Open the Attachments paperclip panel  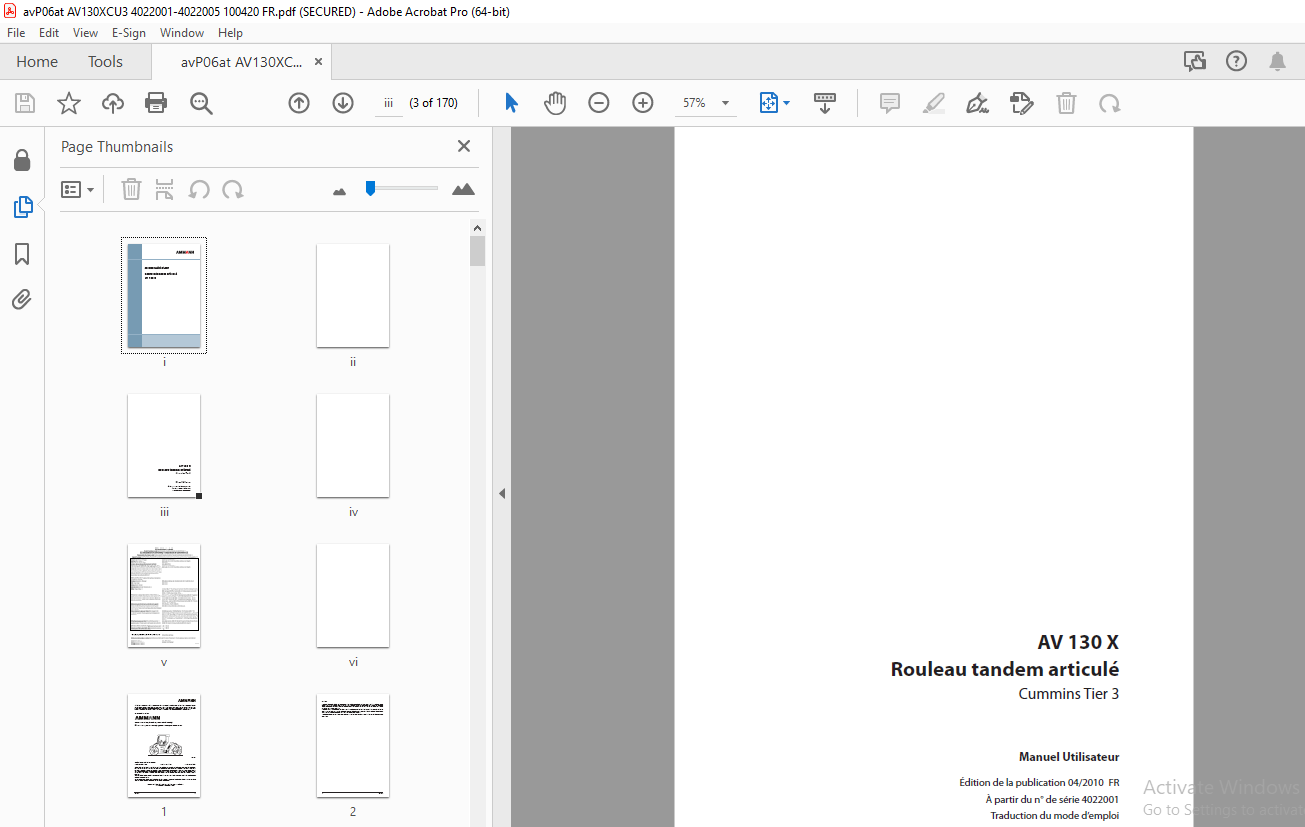pos(22,299)
